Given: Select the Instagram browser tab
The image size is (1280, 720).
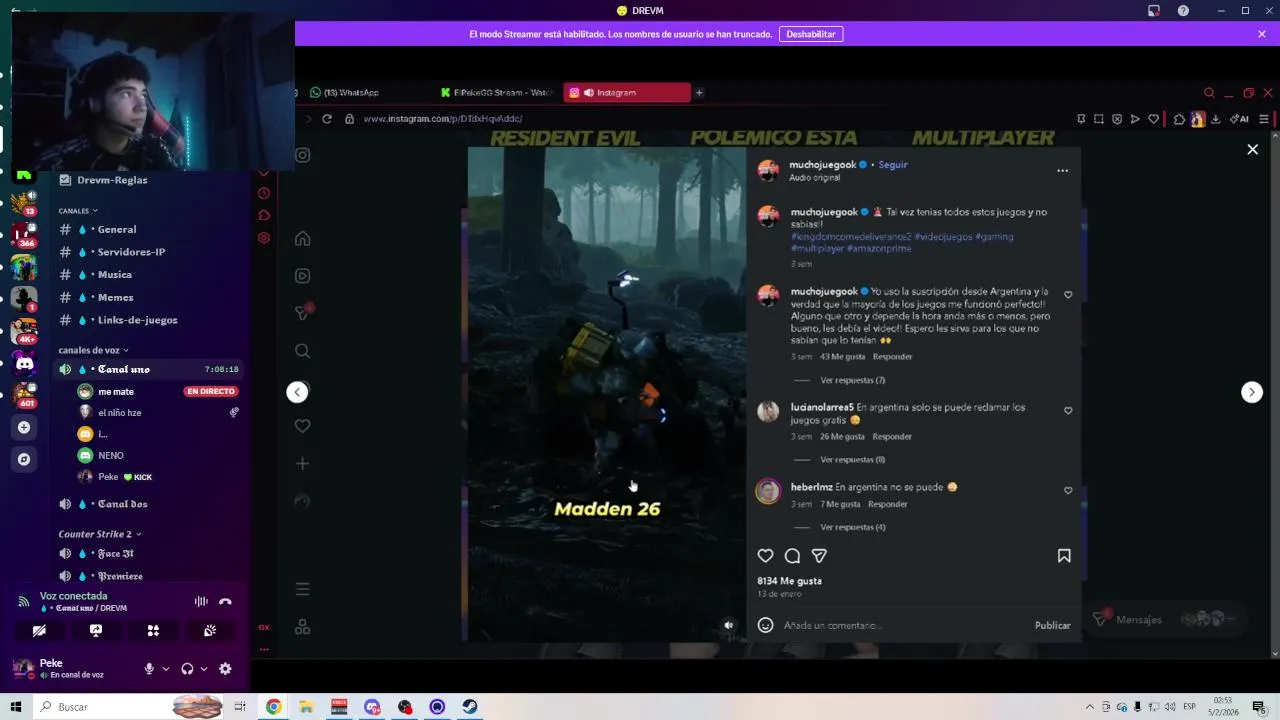Looking at the screenshot, I should click(627, 93).
